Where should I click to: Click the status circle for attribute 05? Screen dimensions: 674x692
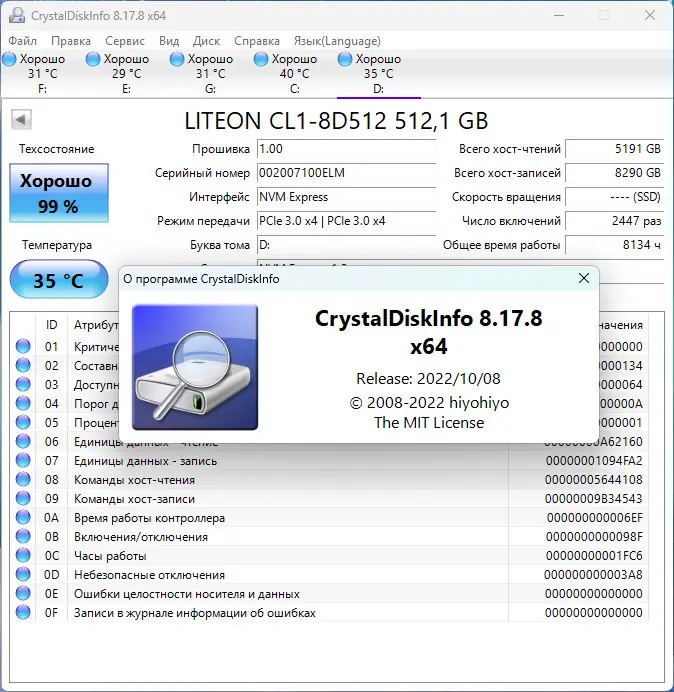pyautogui.click(x=23, y=422)
